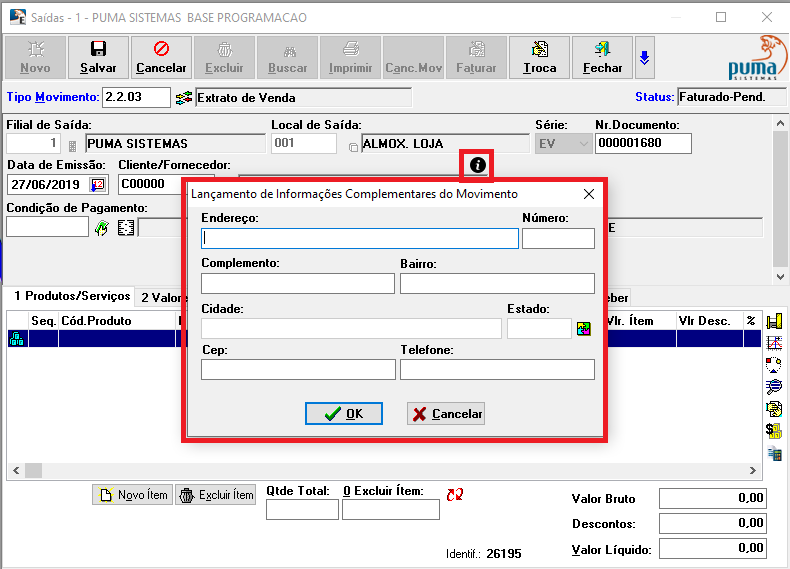Screen dimensions: 790x569
Task: Focus the Telefone text field
Action: 497,370
